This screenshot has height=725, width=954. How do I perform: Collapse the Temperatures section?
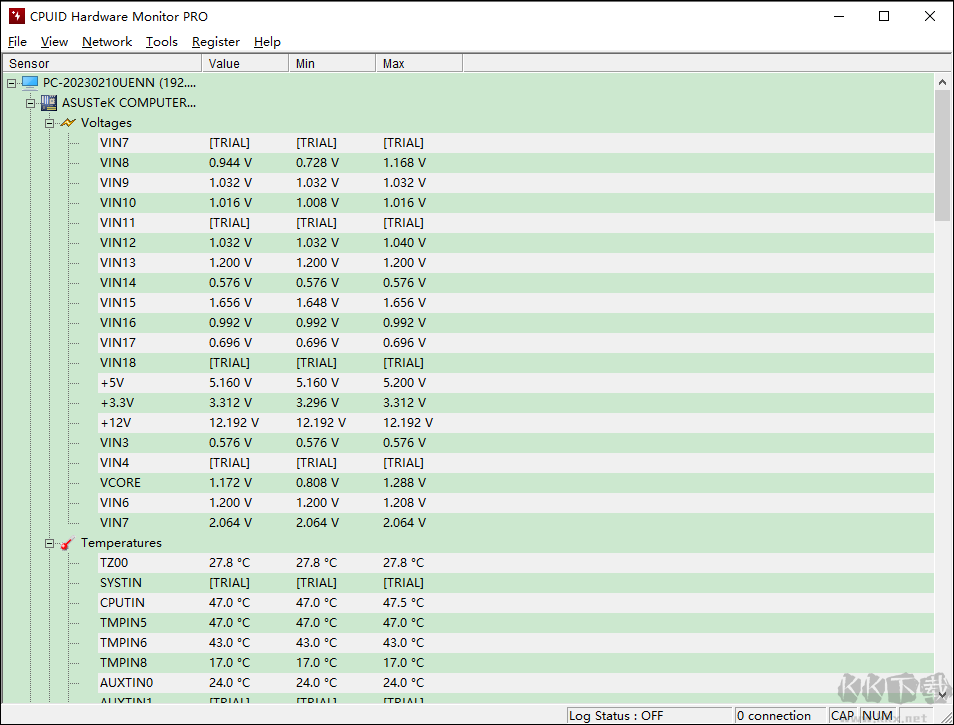[x=49, y=543]
